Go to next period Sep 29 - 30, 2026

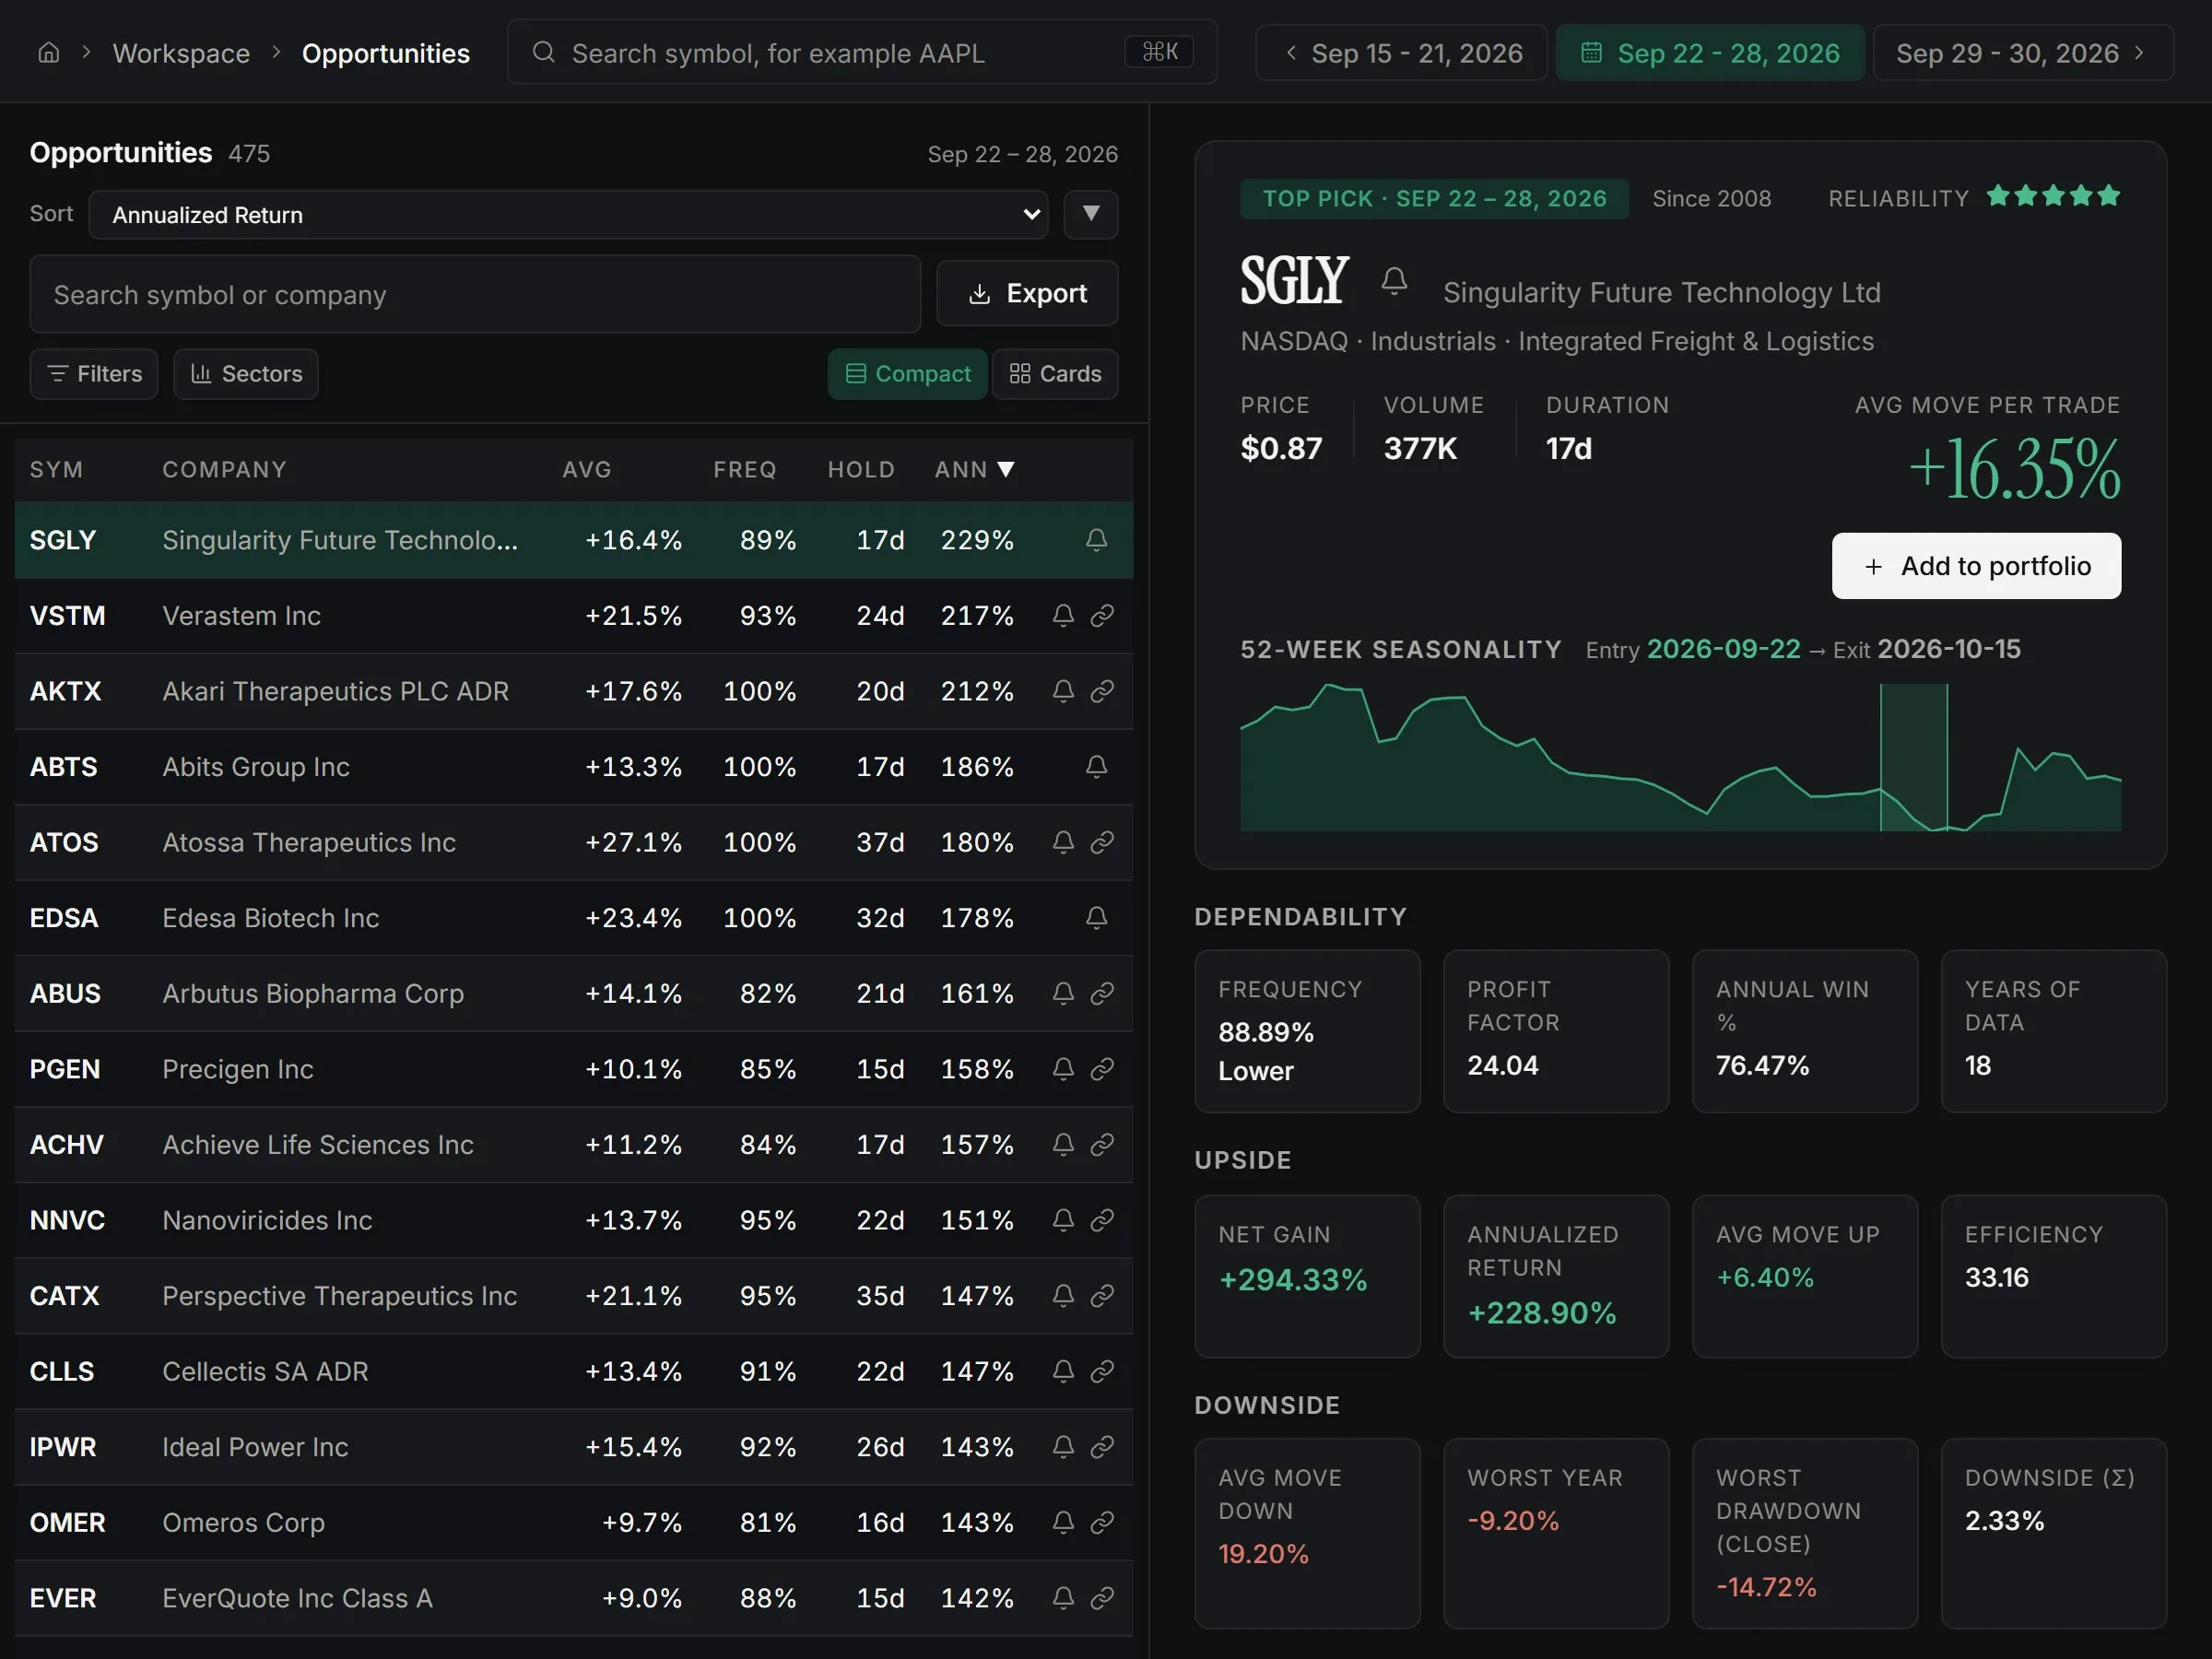tap(2023, 53)
